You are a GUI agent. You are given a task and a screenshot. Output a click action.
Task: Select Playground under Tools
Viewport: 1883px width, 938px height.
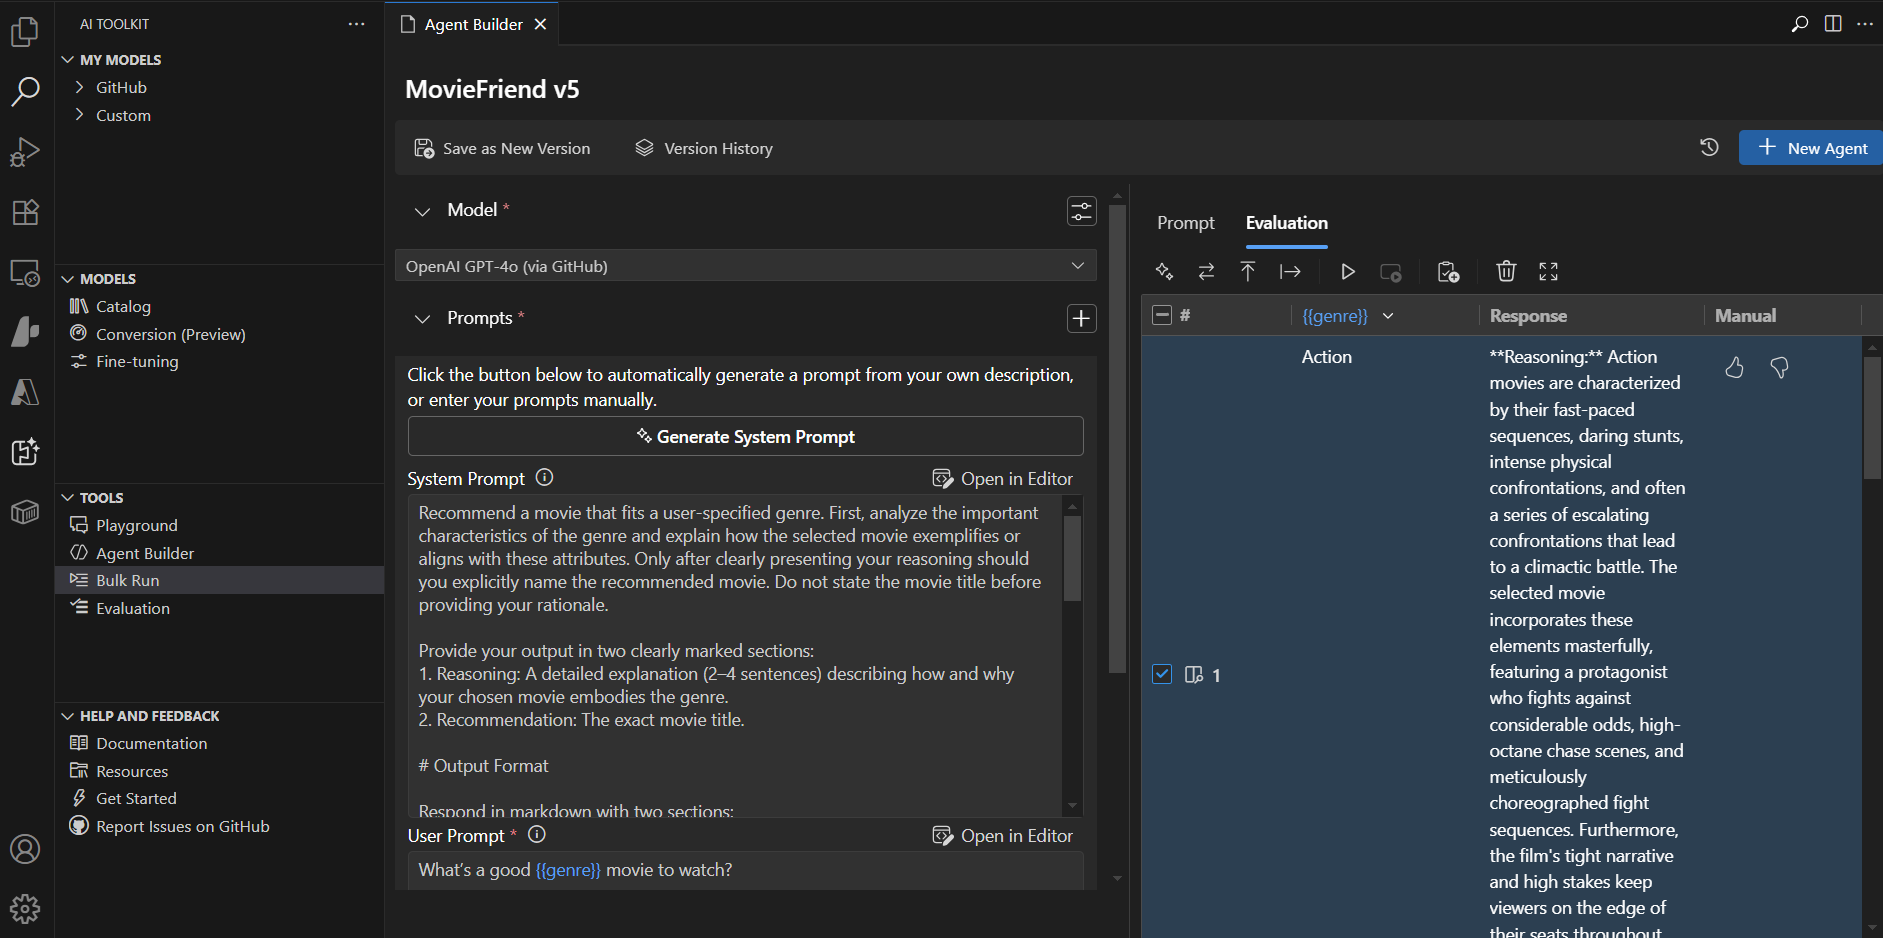[x=136, y=524]
